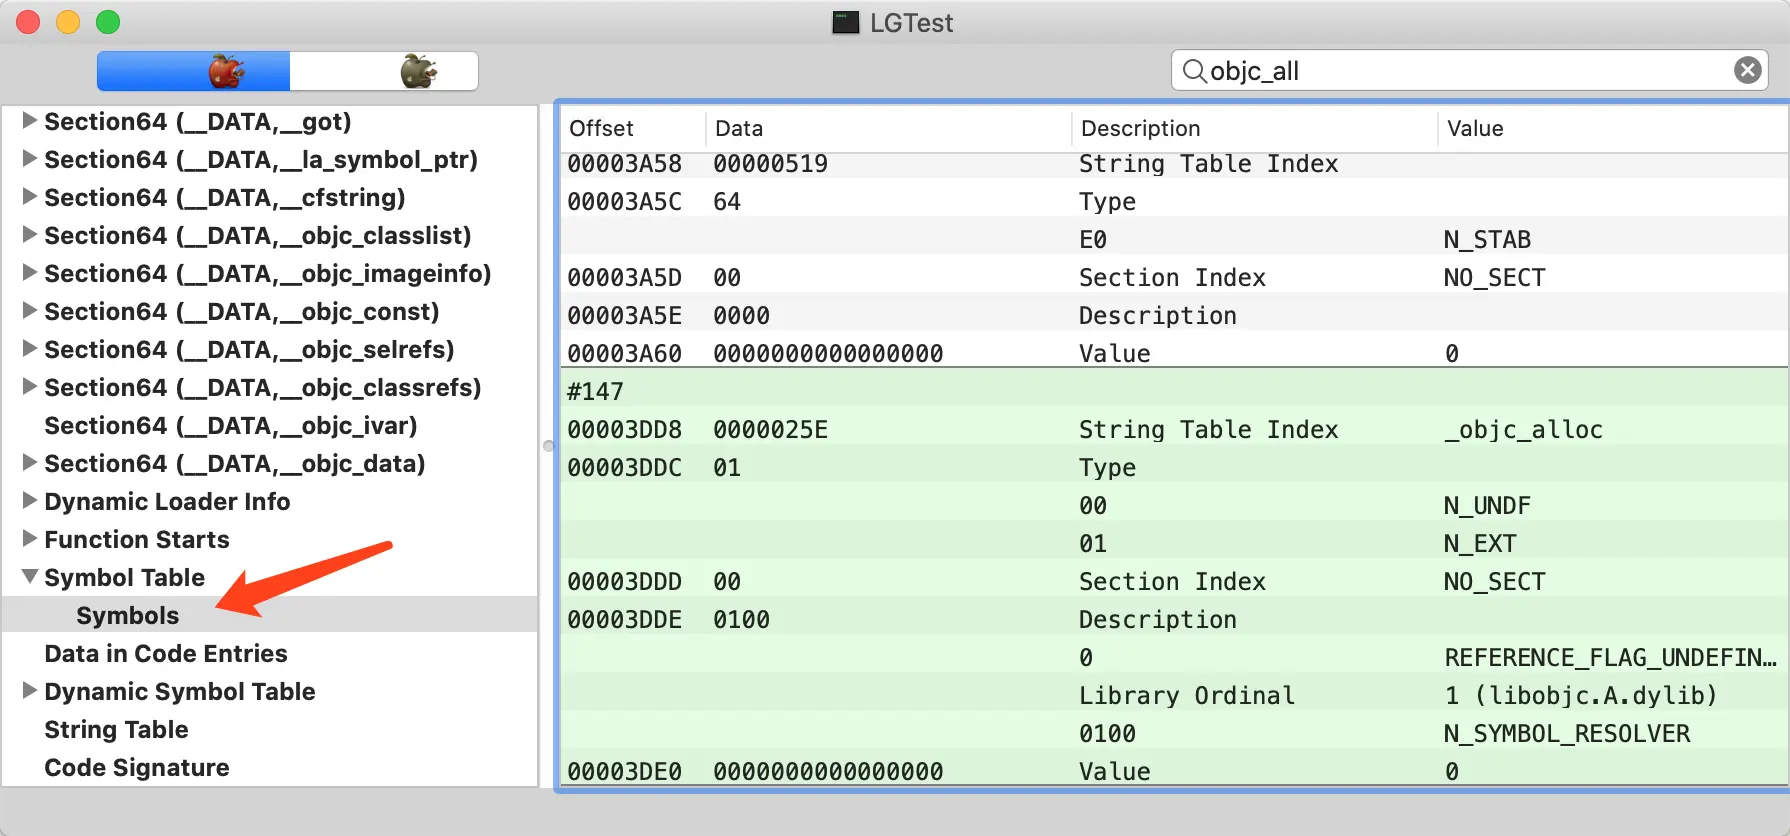Click the magnifier icon in the search field
Viewport: 1790px width, 836px height.
(x=1194, y=71)
